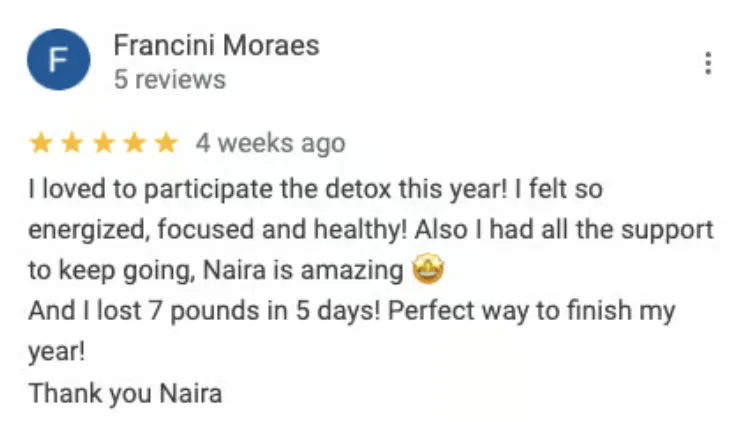
Task: Click the word 'year!' on its own line
Action: pyautogui.click(x=57, y=352)
